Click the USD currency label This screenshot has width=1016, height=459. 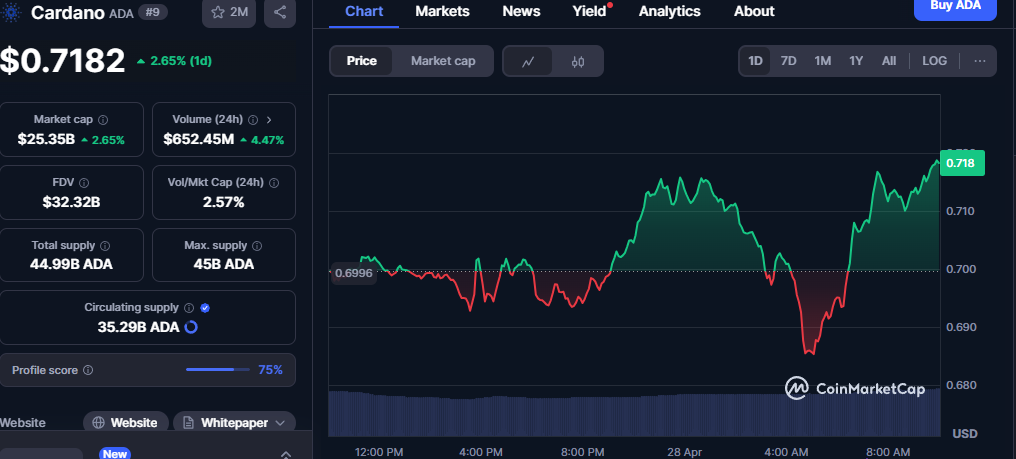965,433
